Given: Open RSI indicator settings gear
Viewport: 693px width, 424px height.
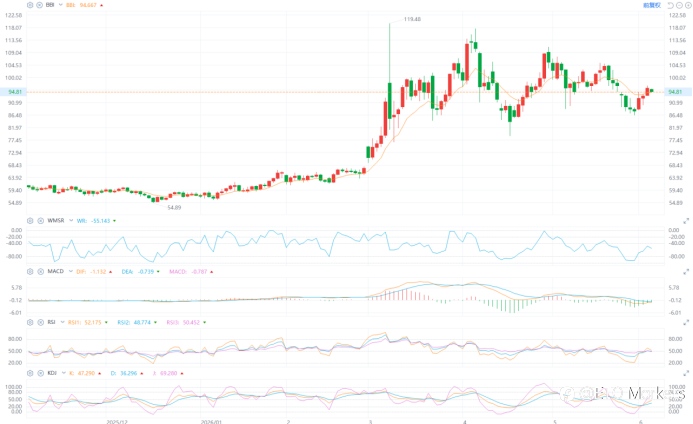Looking at the screenshot, I should (x=30, y=322).
